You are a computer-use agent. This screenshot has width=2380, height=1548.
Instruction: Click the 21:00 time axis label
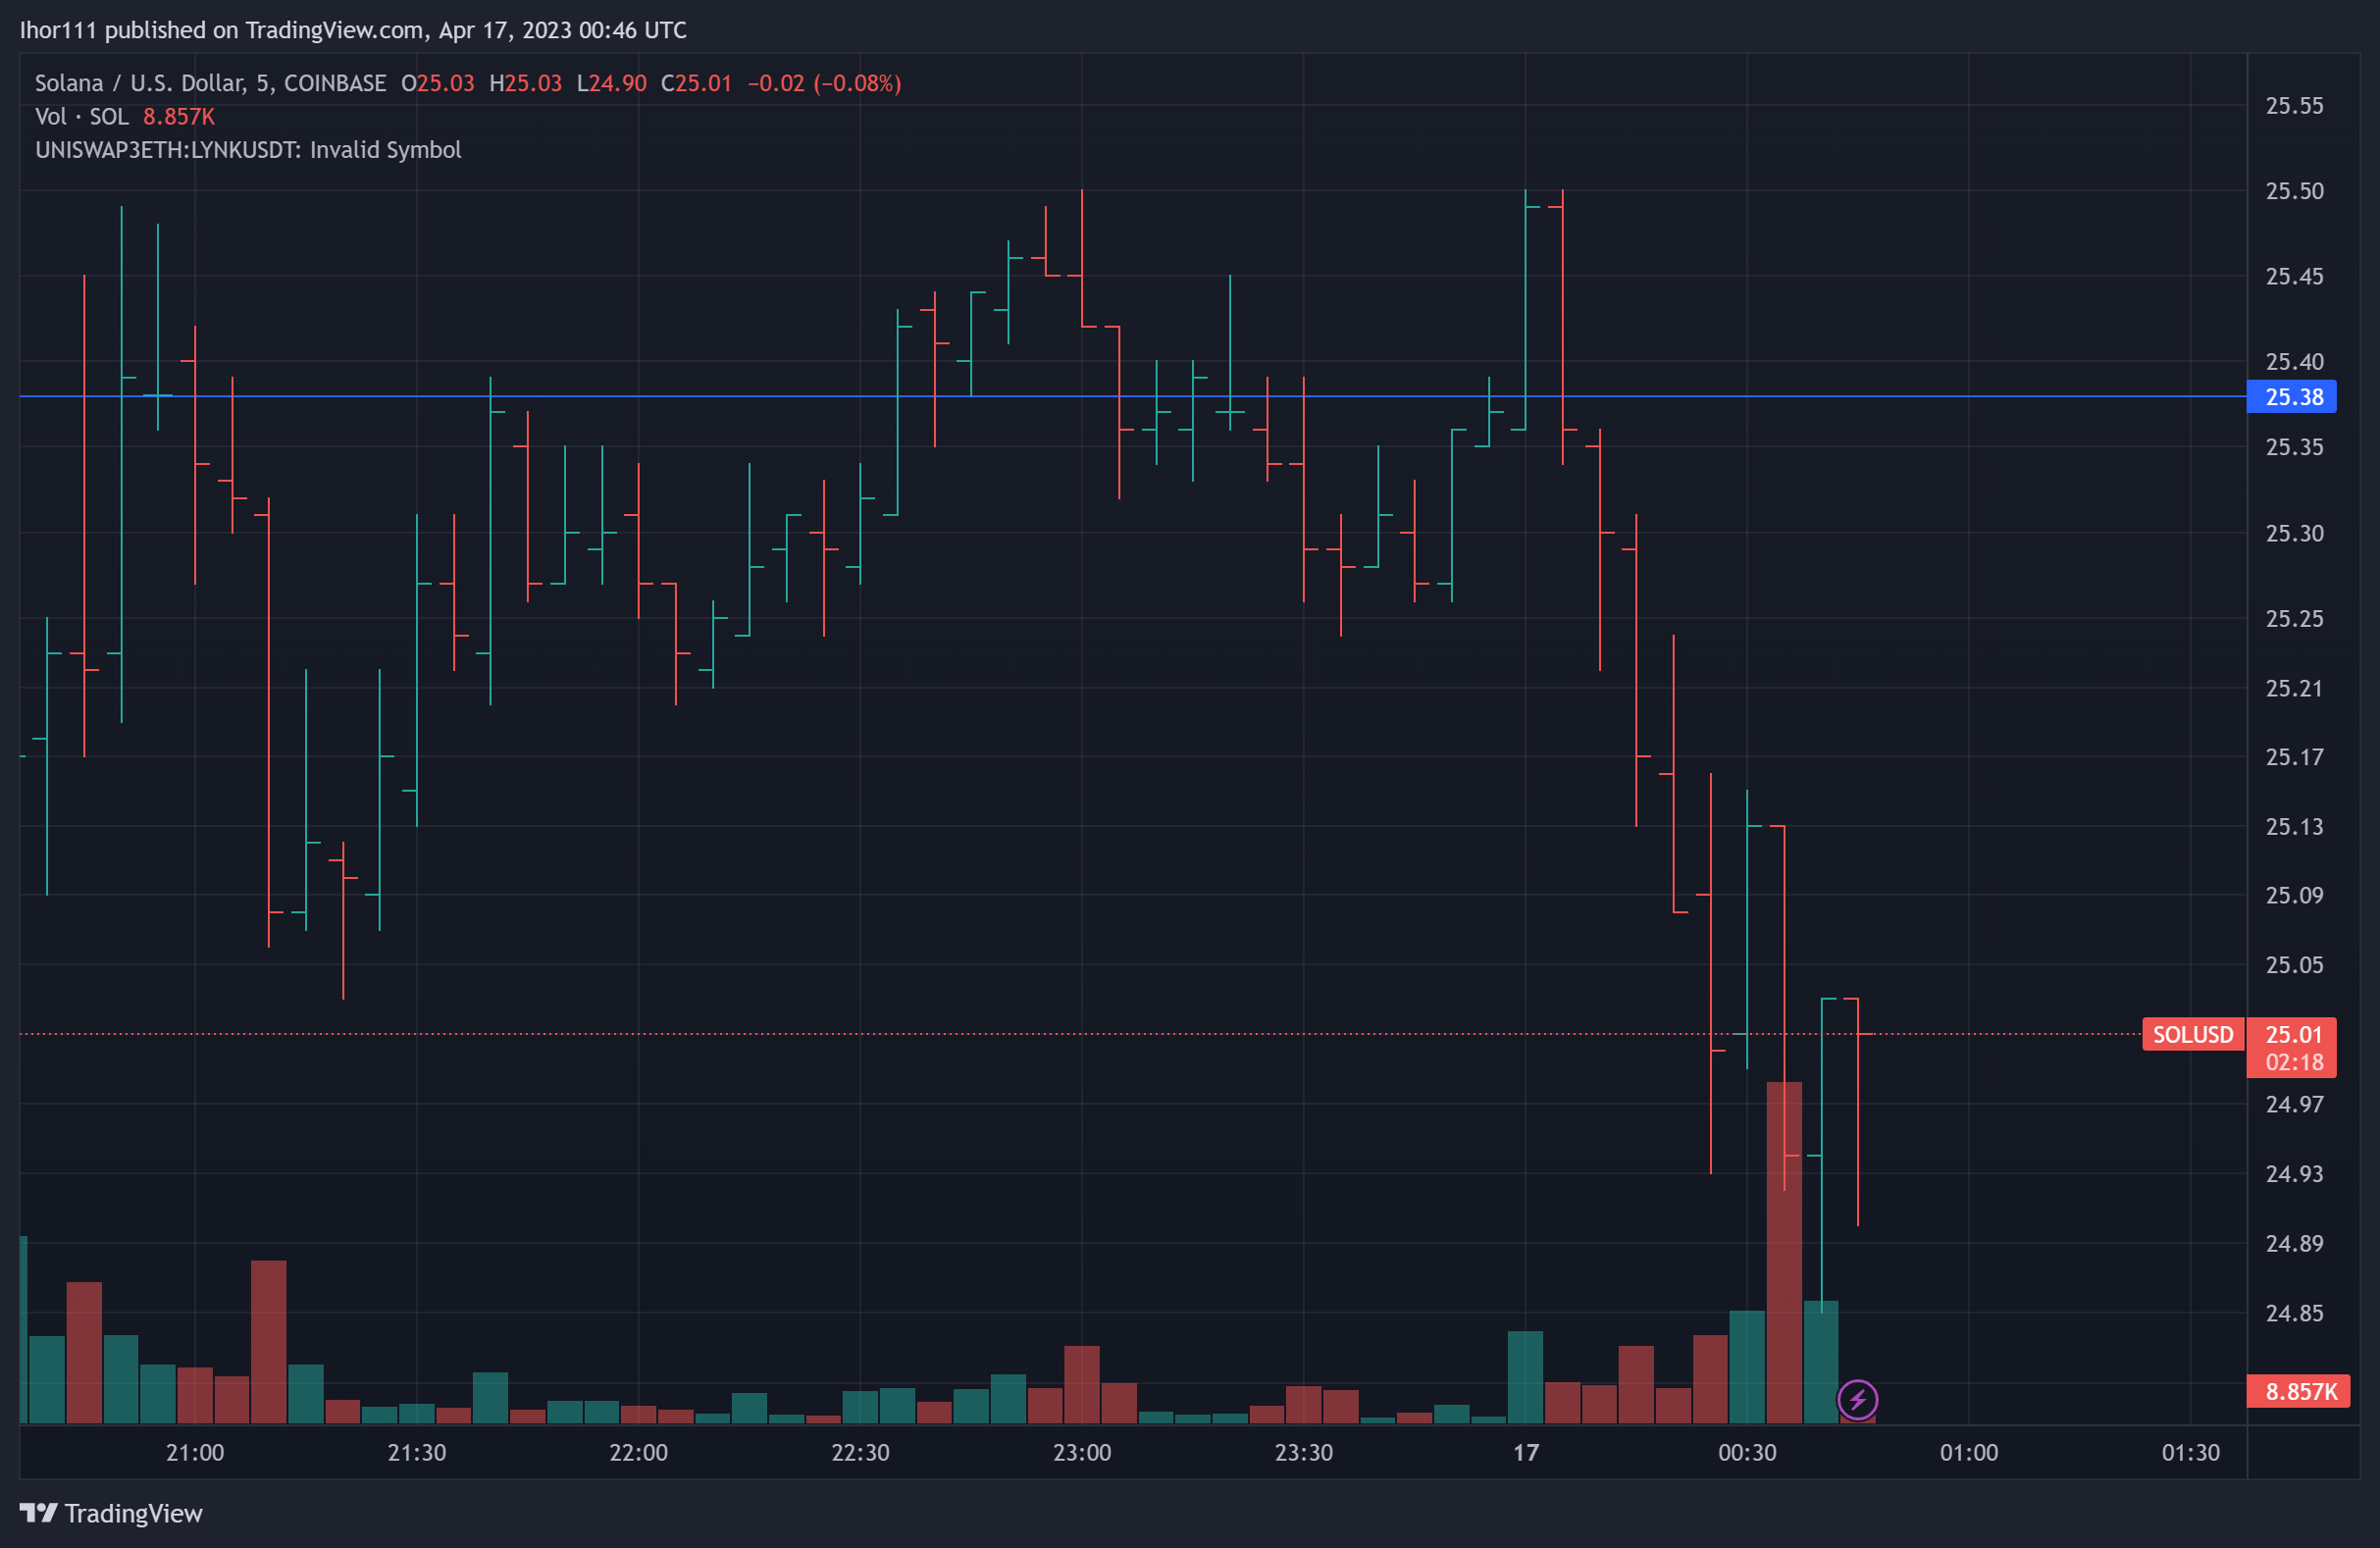[195, 1452]
